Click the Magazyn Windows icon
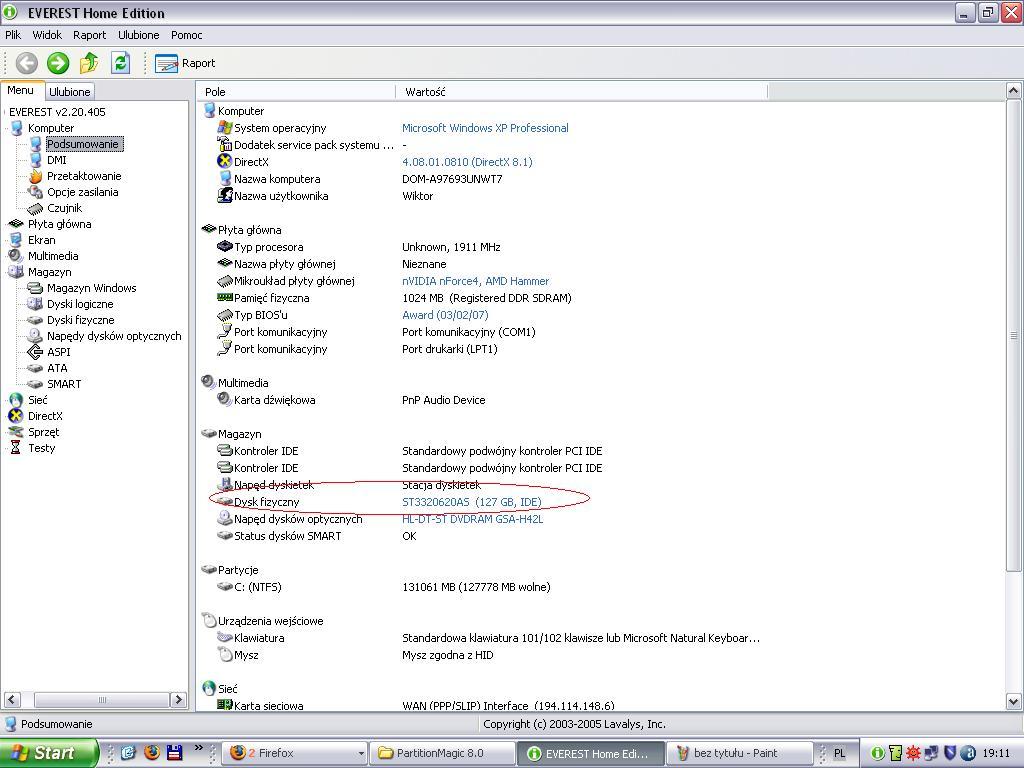1024x768 pixels. 35,288
